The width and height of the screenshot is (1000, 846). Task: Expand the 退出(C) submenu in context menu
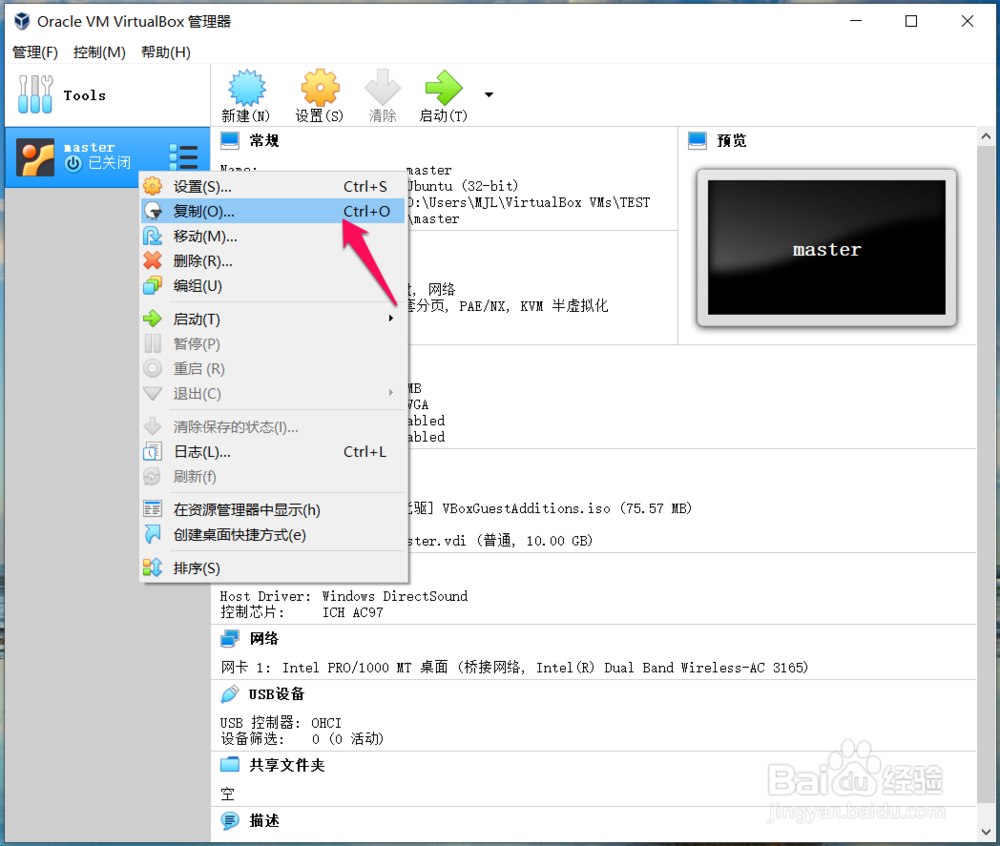pyautogui.click(x=273, y=394)
